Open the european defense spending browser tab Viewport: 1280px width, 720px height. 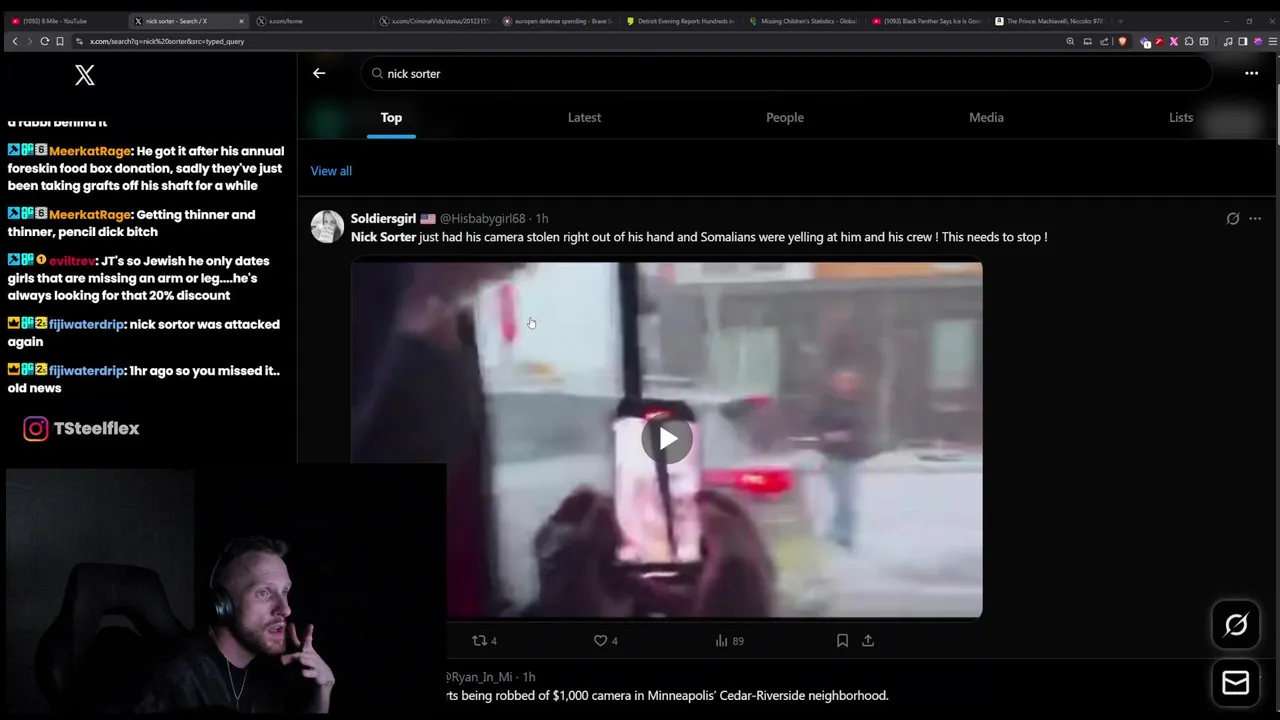(x=558, y=21)
